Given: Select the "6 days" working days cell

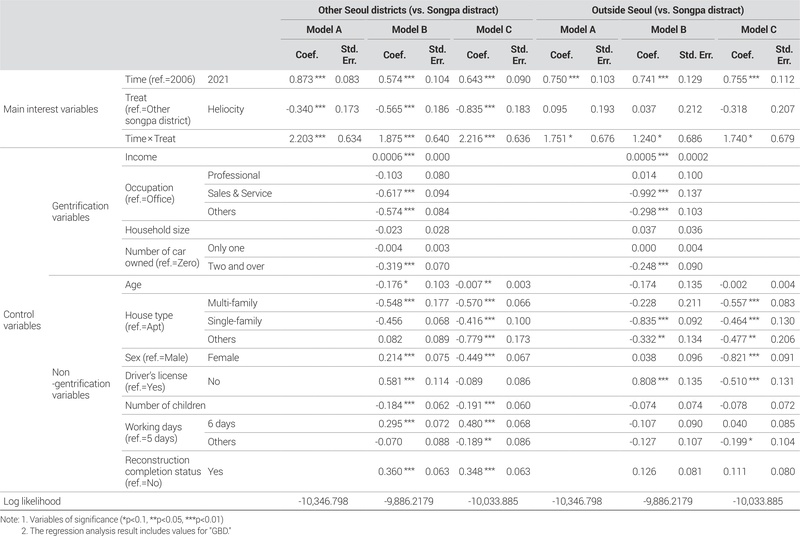Looking at the screenshot, I should click(221, 423).
